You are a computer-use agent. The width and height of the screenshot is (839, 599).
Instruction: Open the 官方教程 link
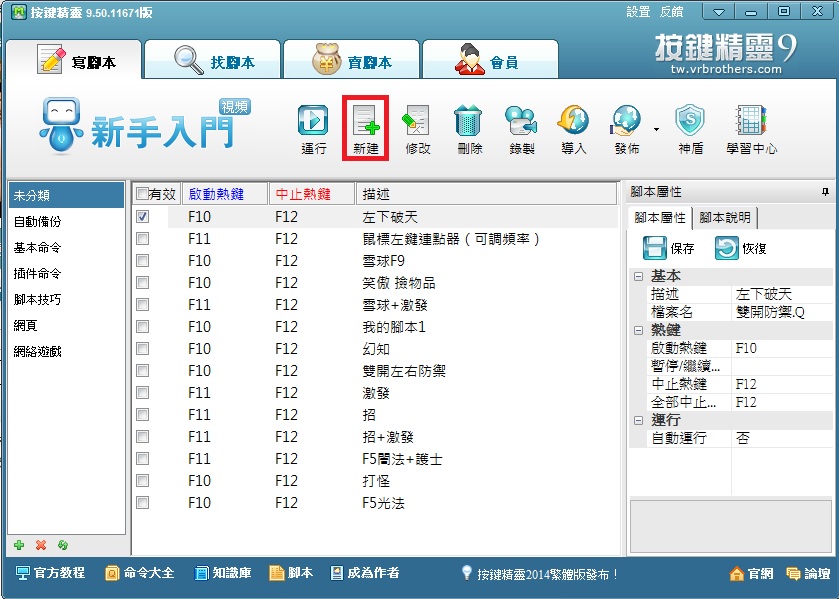point(52,573)
